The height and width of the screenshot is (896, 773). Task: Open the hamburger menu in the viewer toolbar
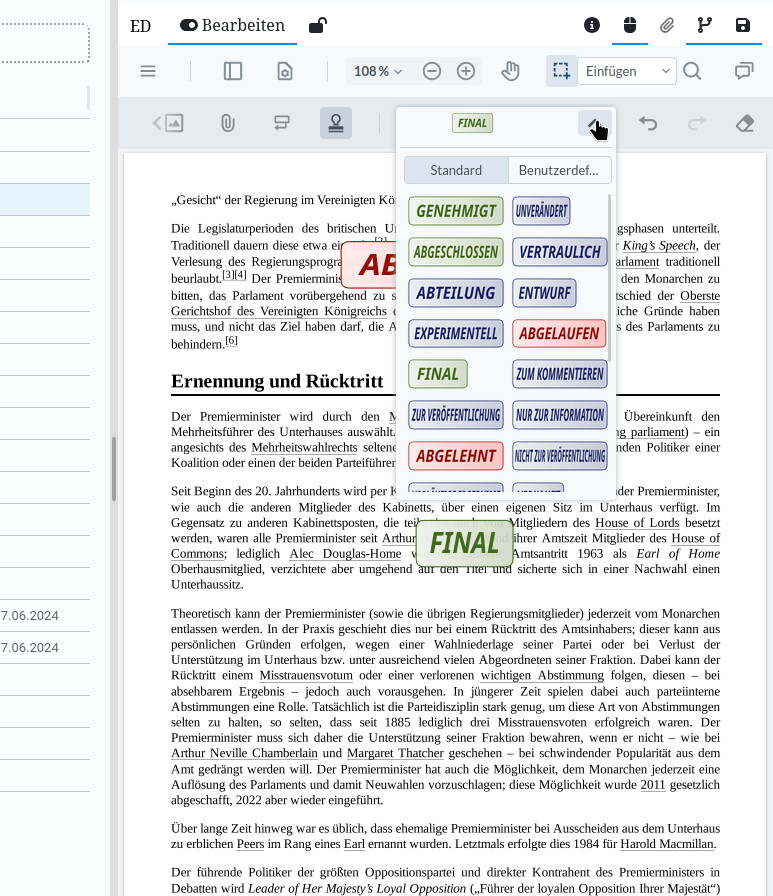coord(148,71)
